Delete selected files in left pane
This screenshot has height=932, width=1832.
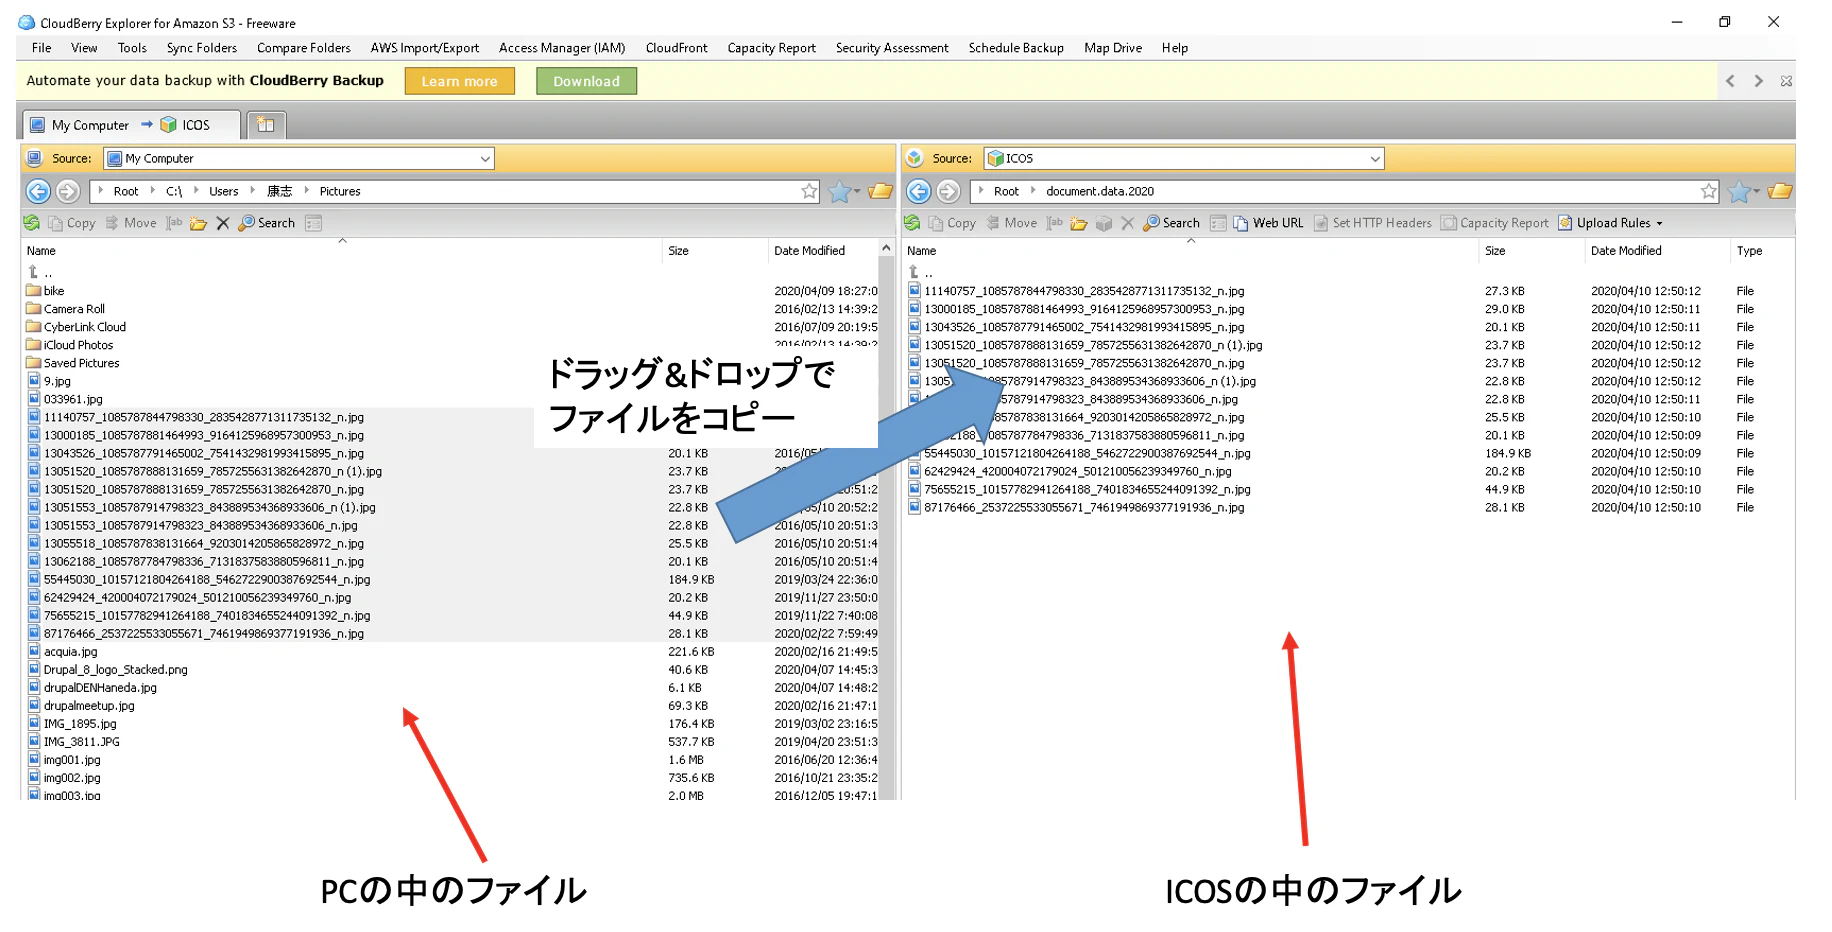click(x=222, y=223)
